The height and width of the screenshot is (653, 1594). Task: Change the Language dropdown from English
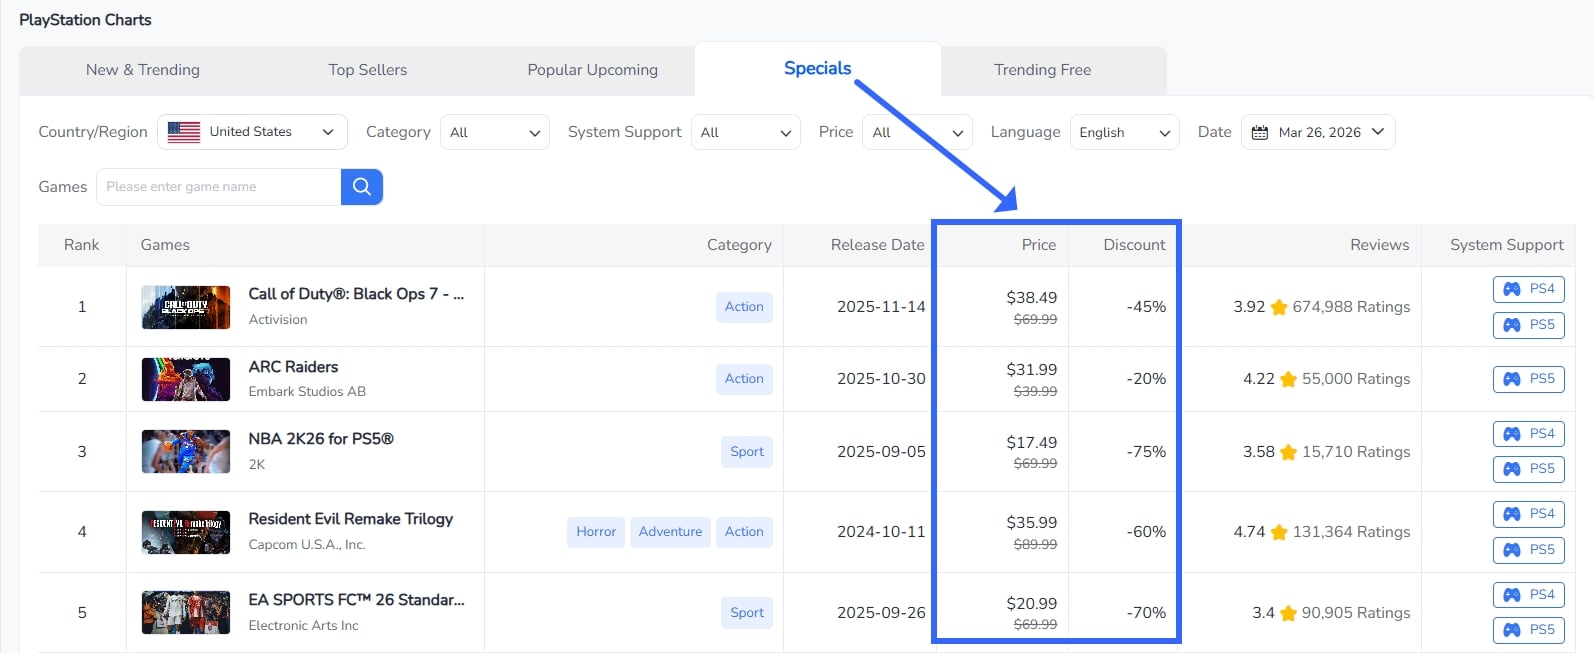pos(1124,132)
